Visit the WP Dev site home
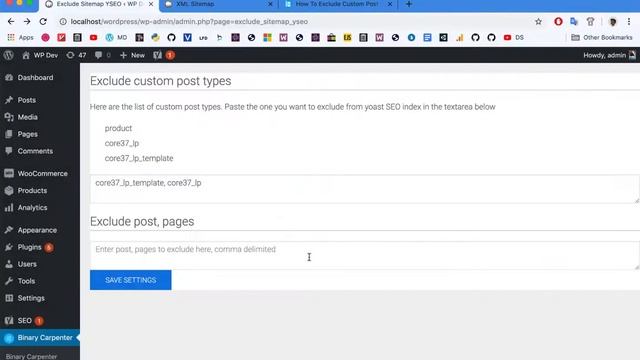The height and width of the screenshot is (360, 640). coord(40,55)
